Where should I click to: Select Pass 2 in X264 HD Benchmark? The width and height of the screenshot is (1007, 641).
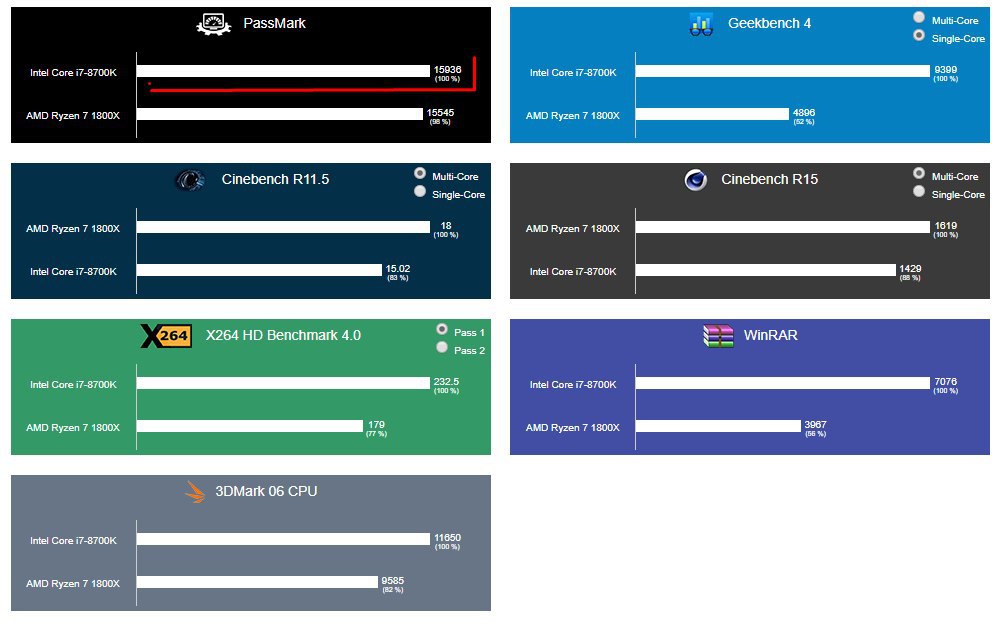tap(442, 347)
